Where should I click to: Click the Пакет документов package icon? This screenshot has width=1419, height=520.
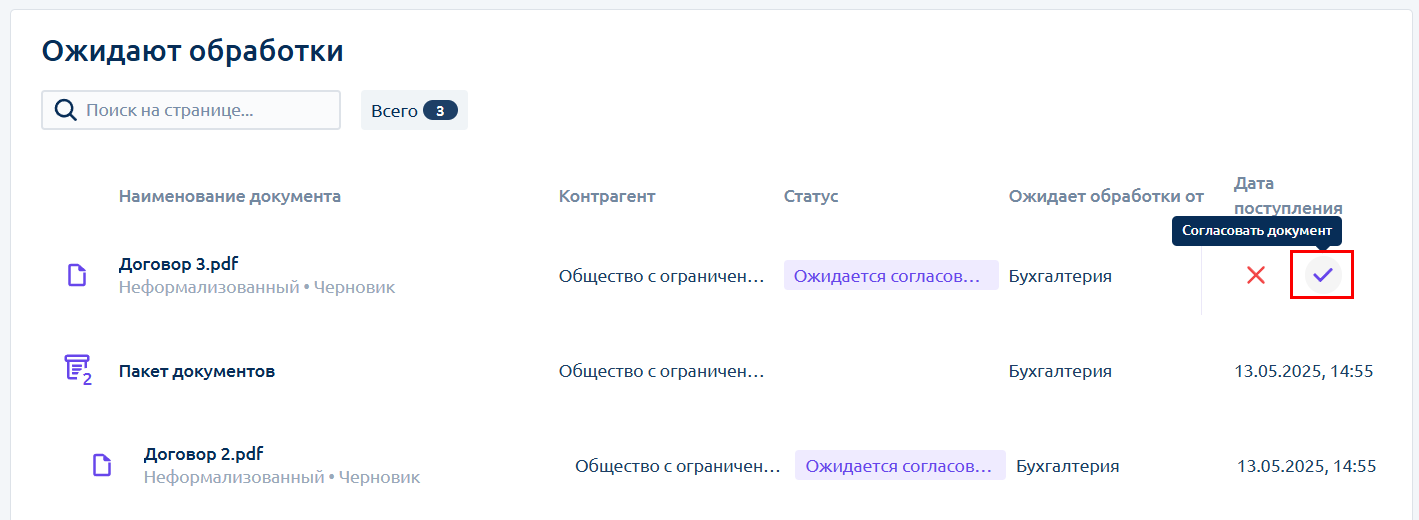click(78, 370)
